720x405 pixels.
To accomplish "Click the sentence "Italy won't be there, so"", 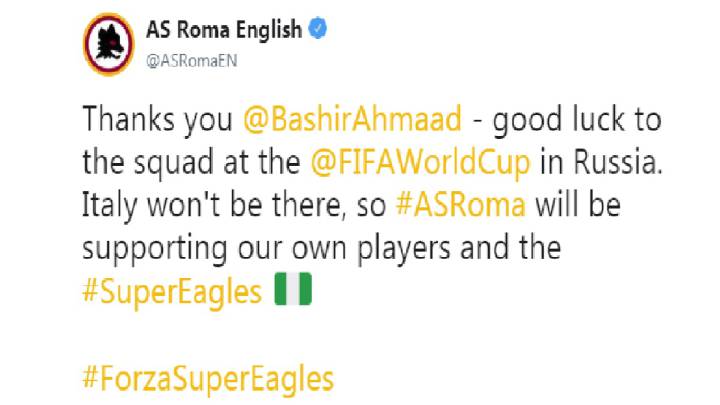I will (x=234, y=205).
